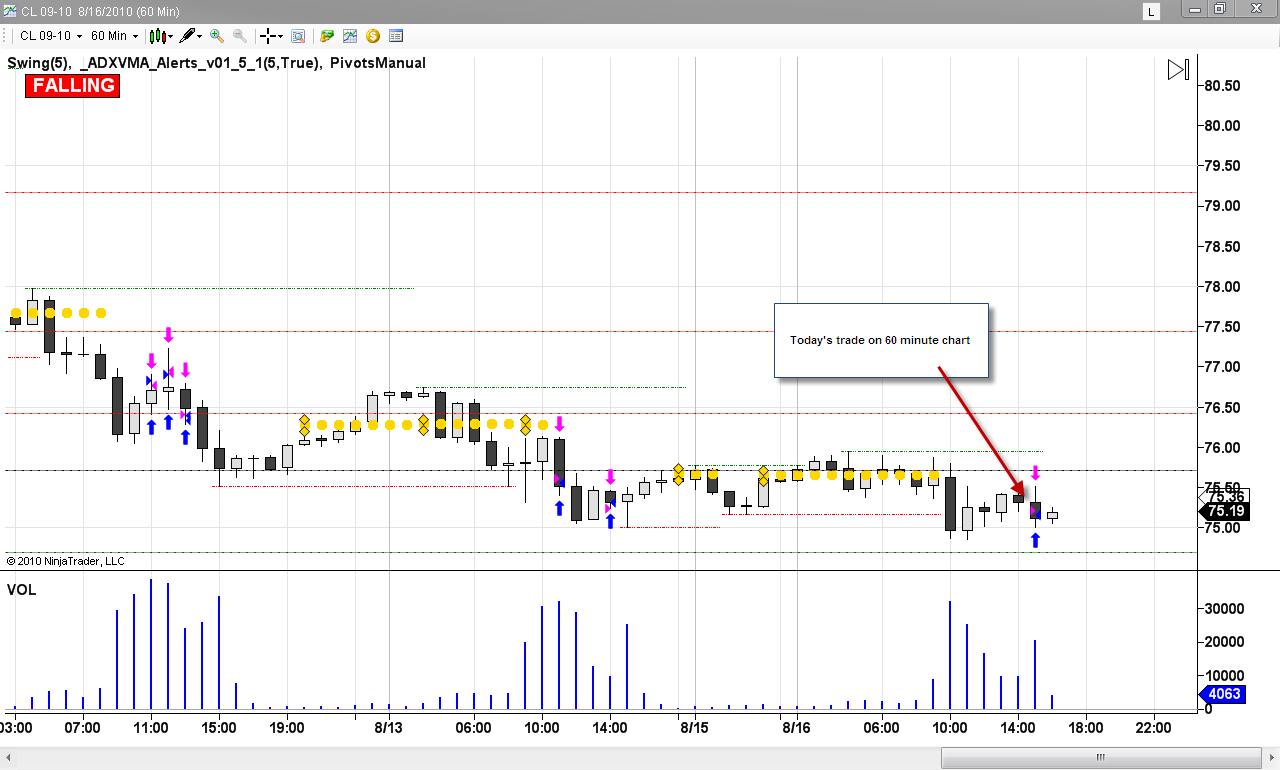Open the 60 Min interval dropdown
Screen dimensions: 1280x770
coord(114,36)
